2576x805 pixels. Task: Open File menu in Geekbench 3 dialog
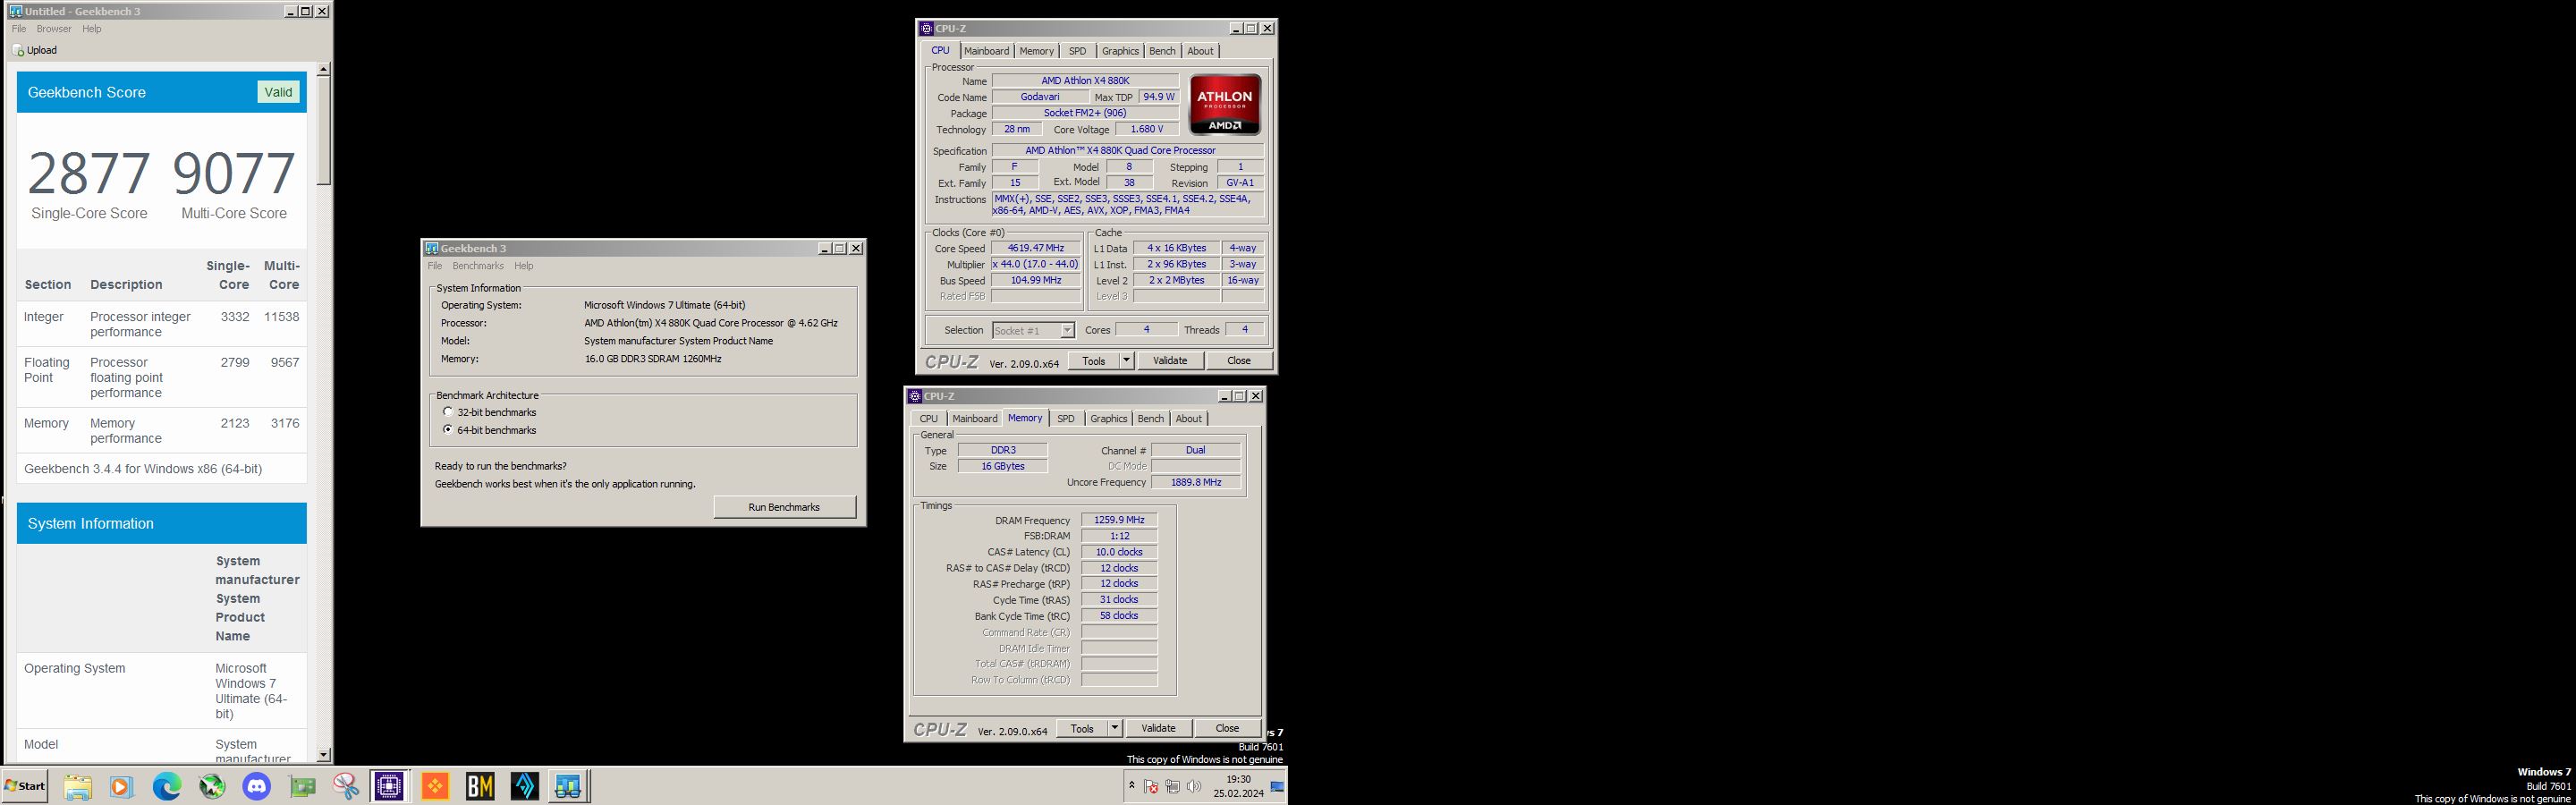[x=435, y=266]
